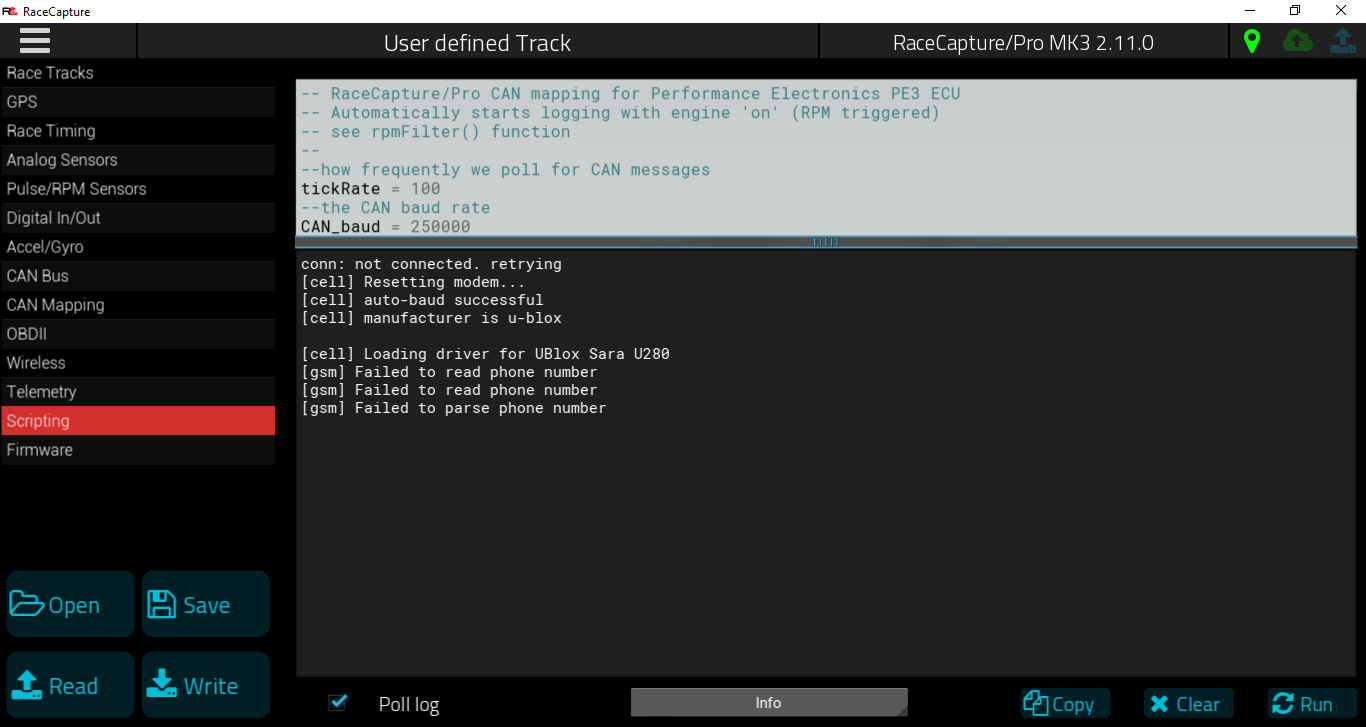Open Digital In/Out configuration

138,218
